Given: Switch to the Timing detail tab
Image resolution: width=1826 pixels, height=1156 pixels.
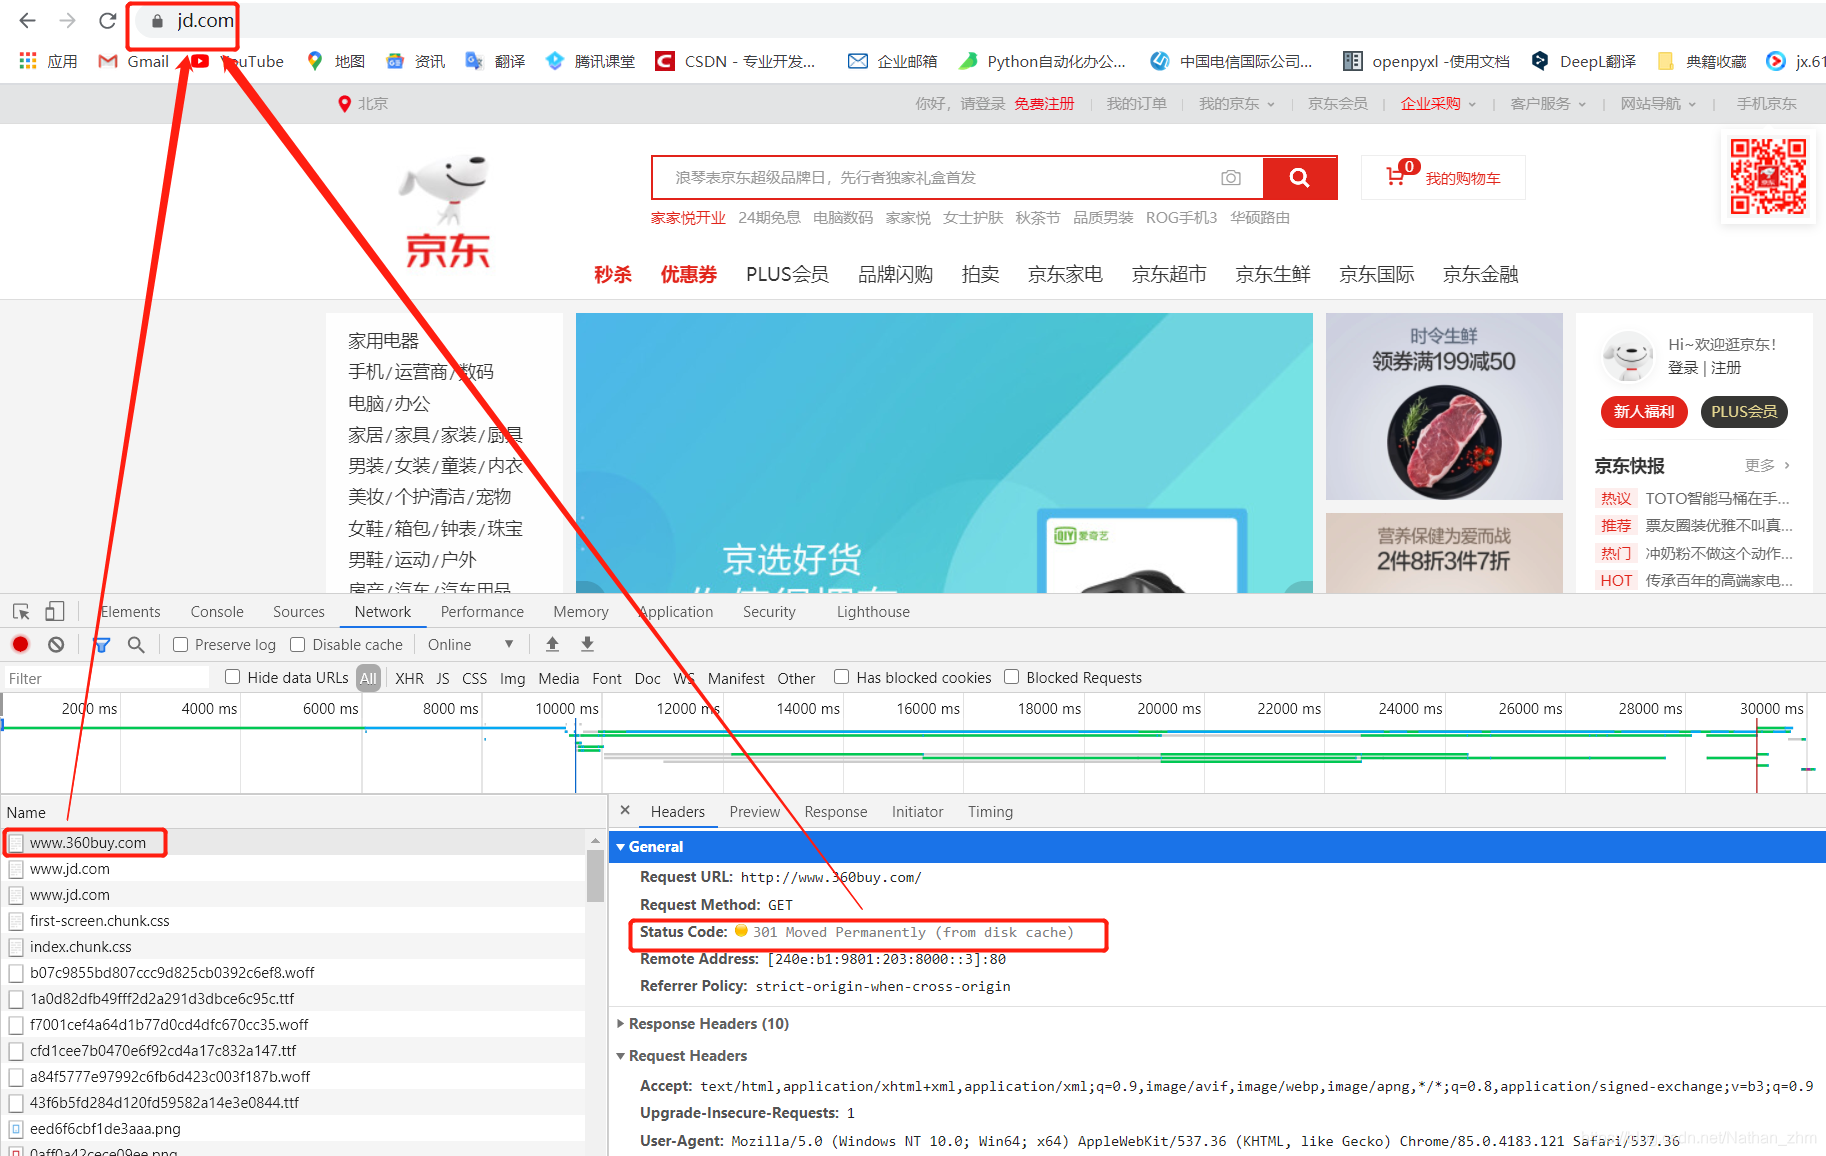Looking at the screenshot, I should click(990, 812).
